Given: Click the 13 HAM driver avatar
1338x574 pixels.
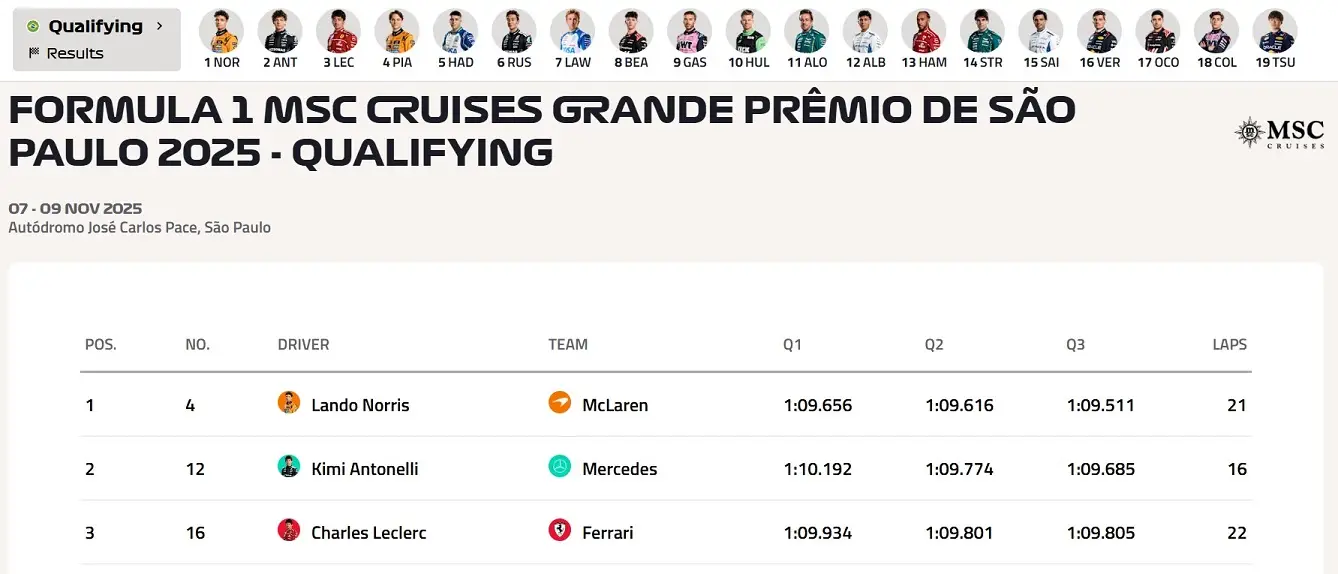Looking at the screenshot, I should 923,31.
